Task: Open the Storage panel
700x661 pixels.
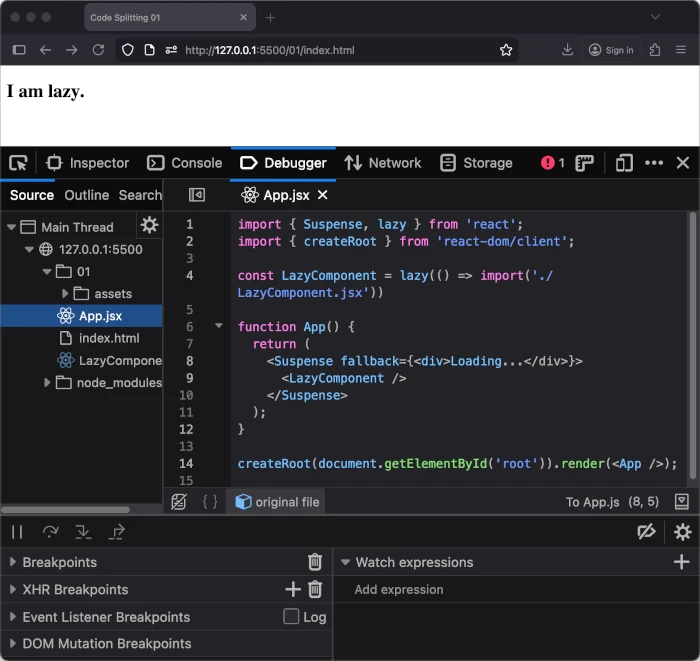Action: (476, 163)
